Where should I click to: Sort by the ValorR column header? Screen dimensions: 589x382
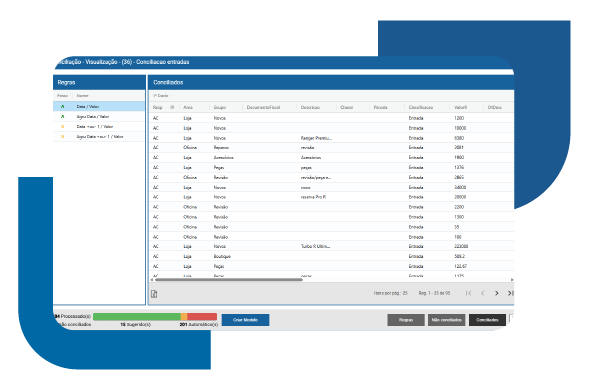coord(461,107)
